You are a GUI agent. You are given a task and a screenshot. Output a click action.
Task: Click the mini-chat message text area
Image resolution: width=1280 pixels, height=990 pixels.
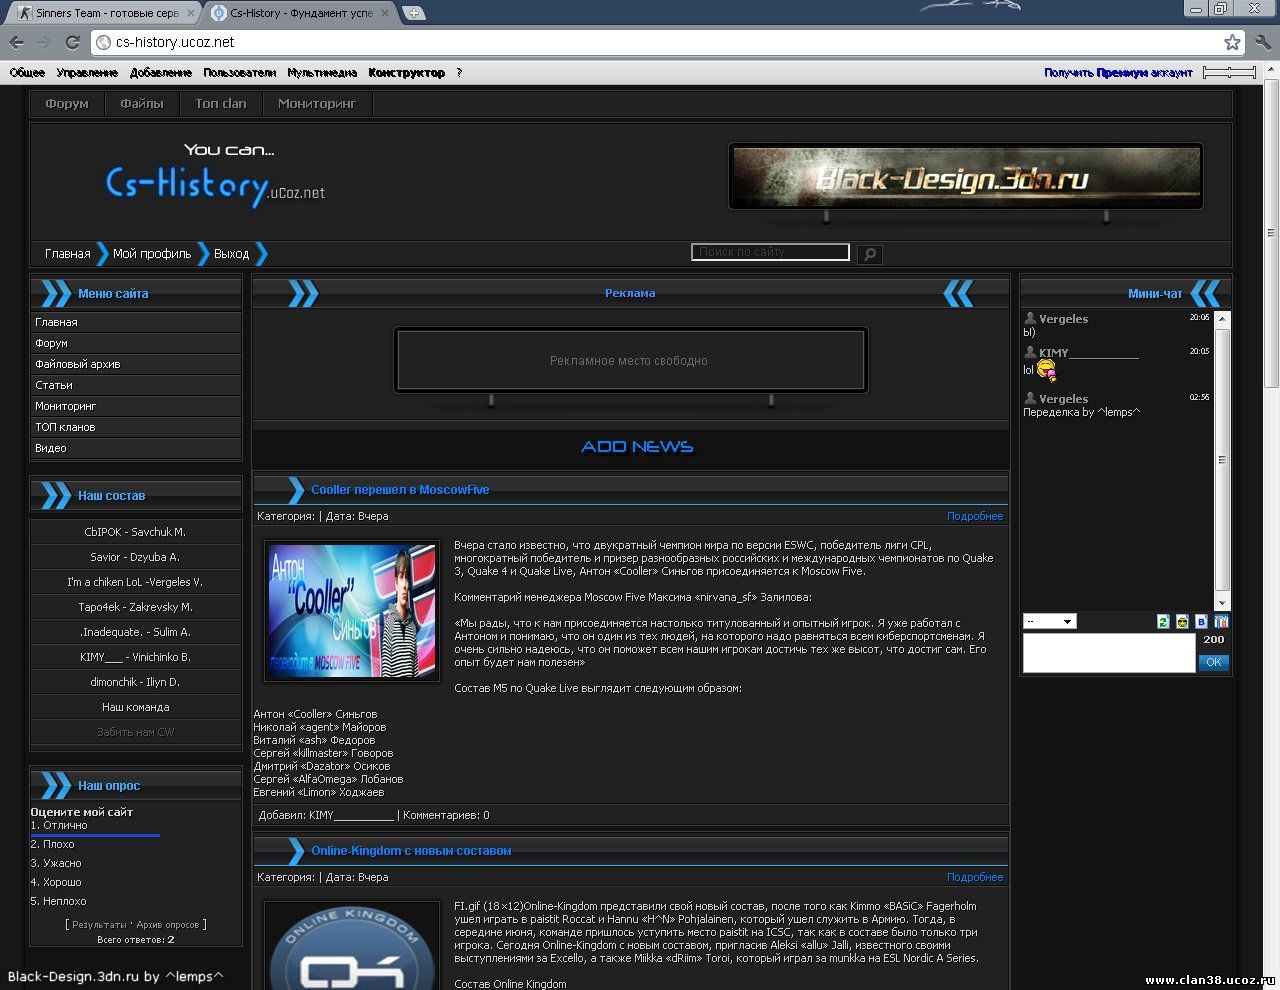pos(1108,653)
